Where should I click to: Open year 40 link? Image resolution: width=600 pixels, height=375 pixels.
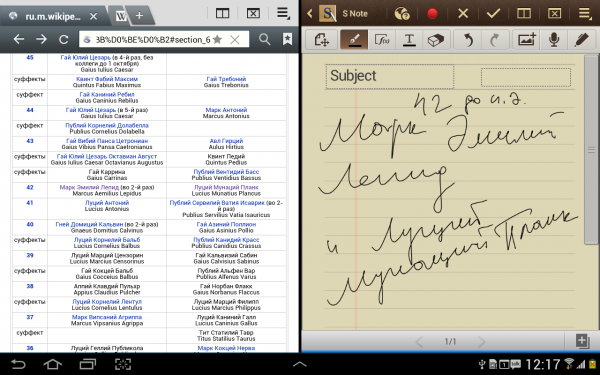coord(30,224)
